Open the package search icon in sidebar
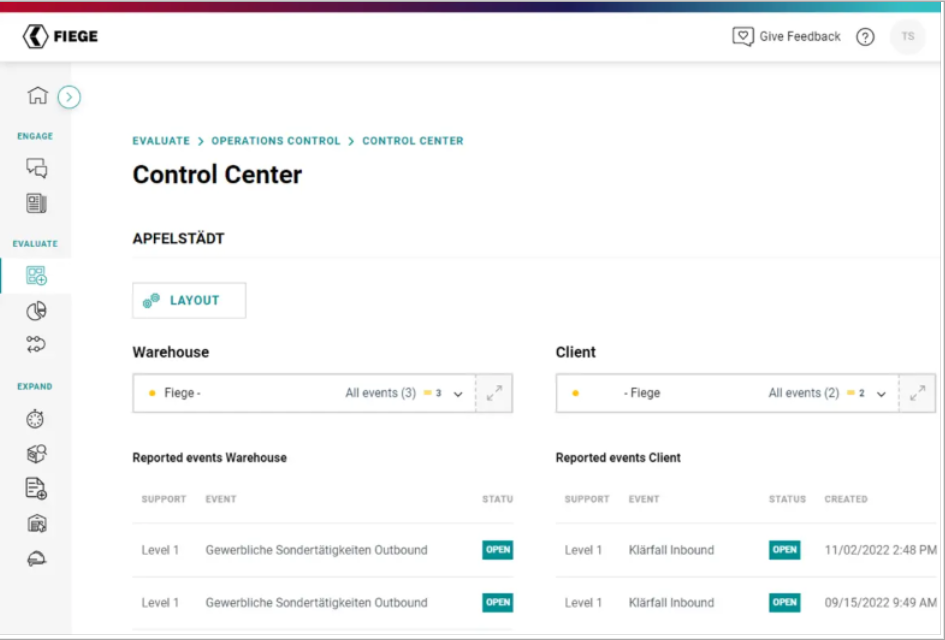This screenshot has width=945, height=640. (x=37, y=454)
